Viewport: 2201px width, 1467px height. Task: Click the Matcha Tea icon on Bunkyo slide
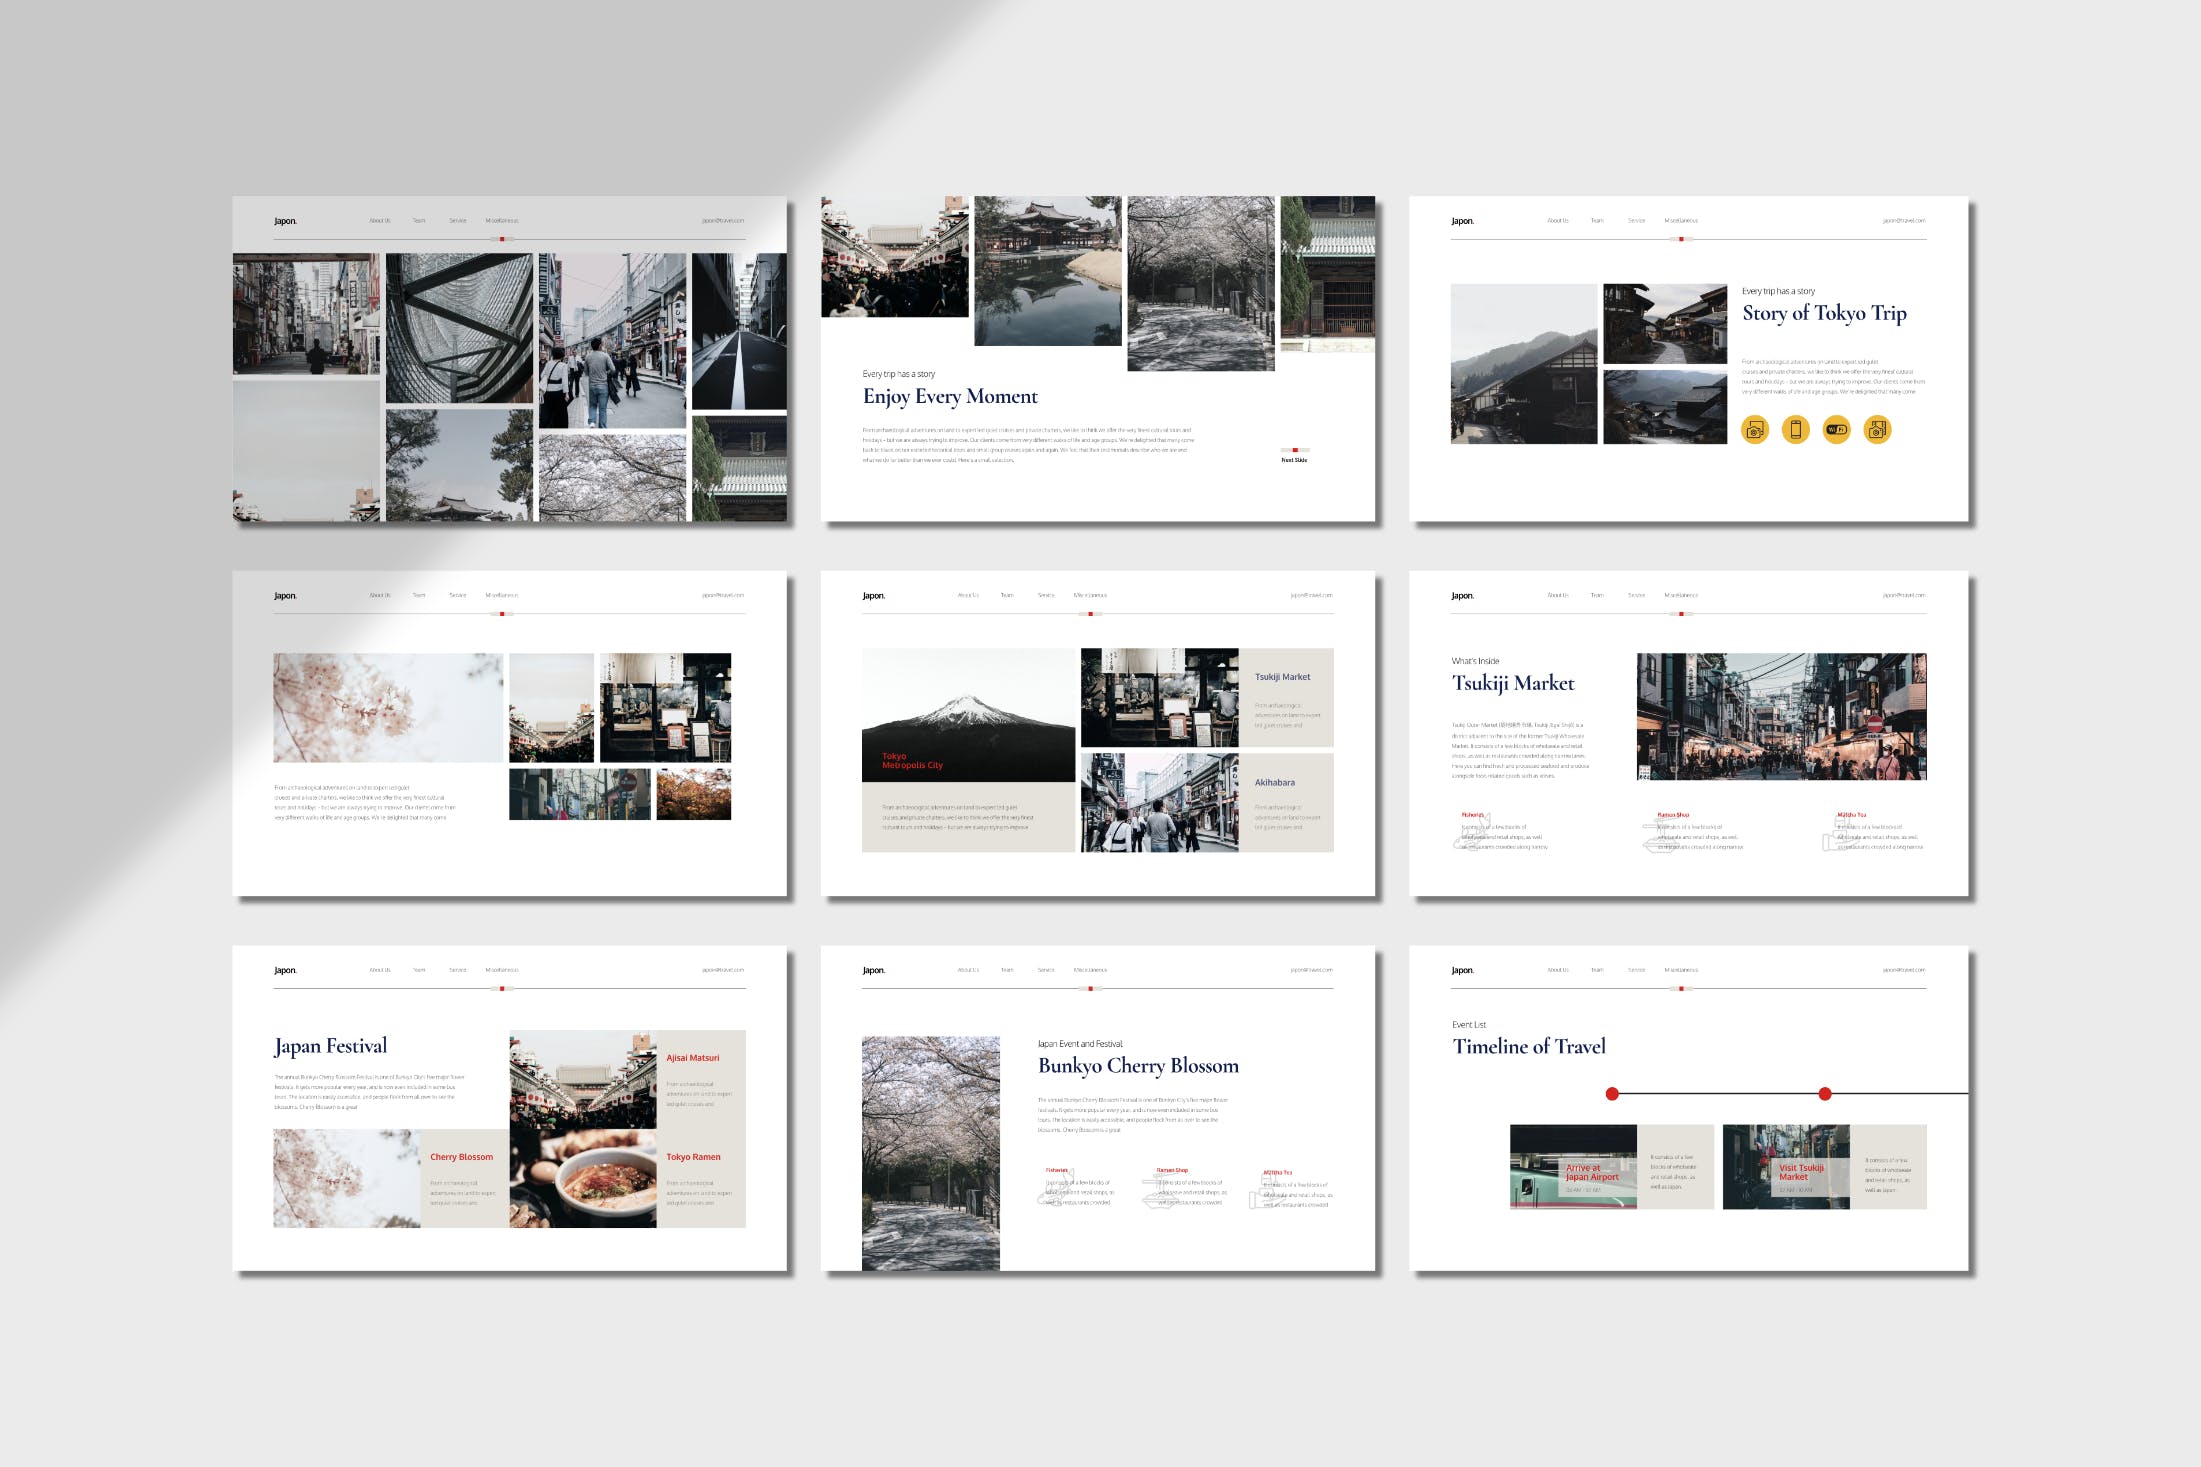click(1263, 1190)
